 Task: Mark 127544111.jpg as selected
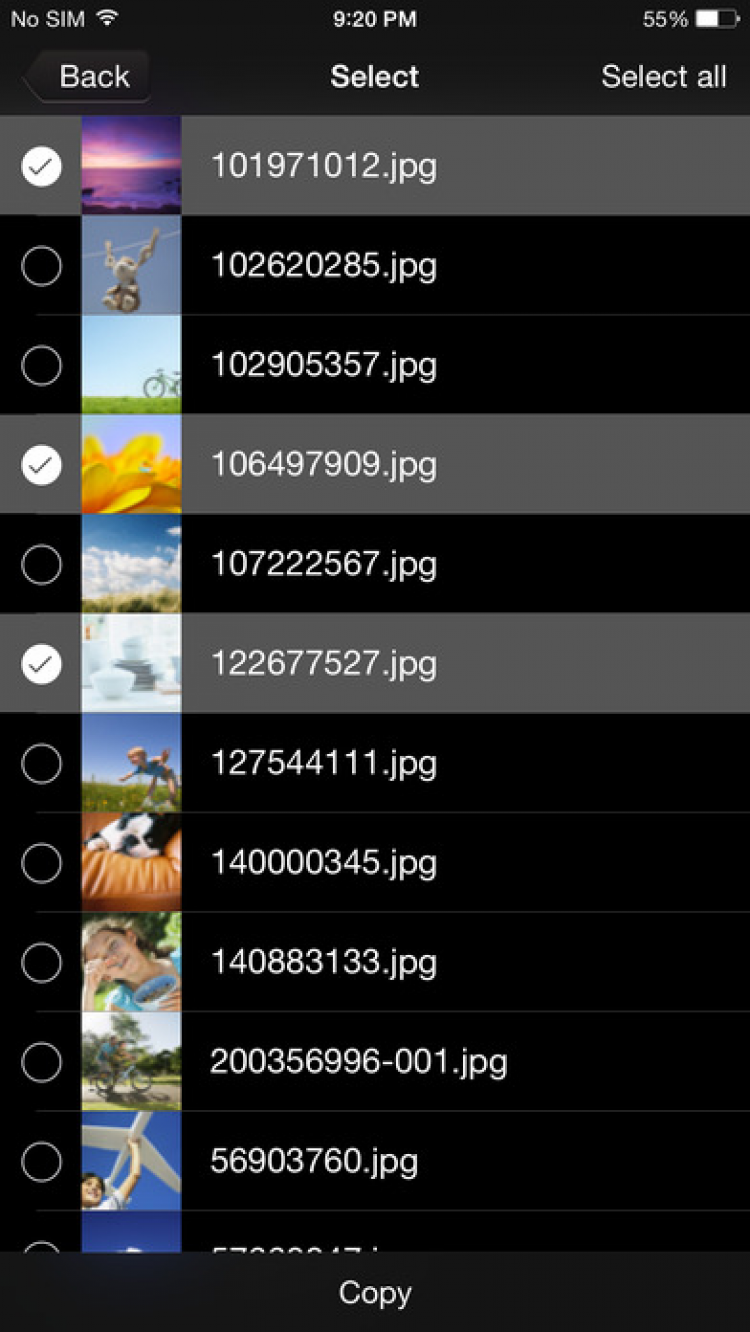point(41,764)
